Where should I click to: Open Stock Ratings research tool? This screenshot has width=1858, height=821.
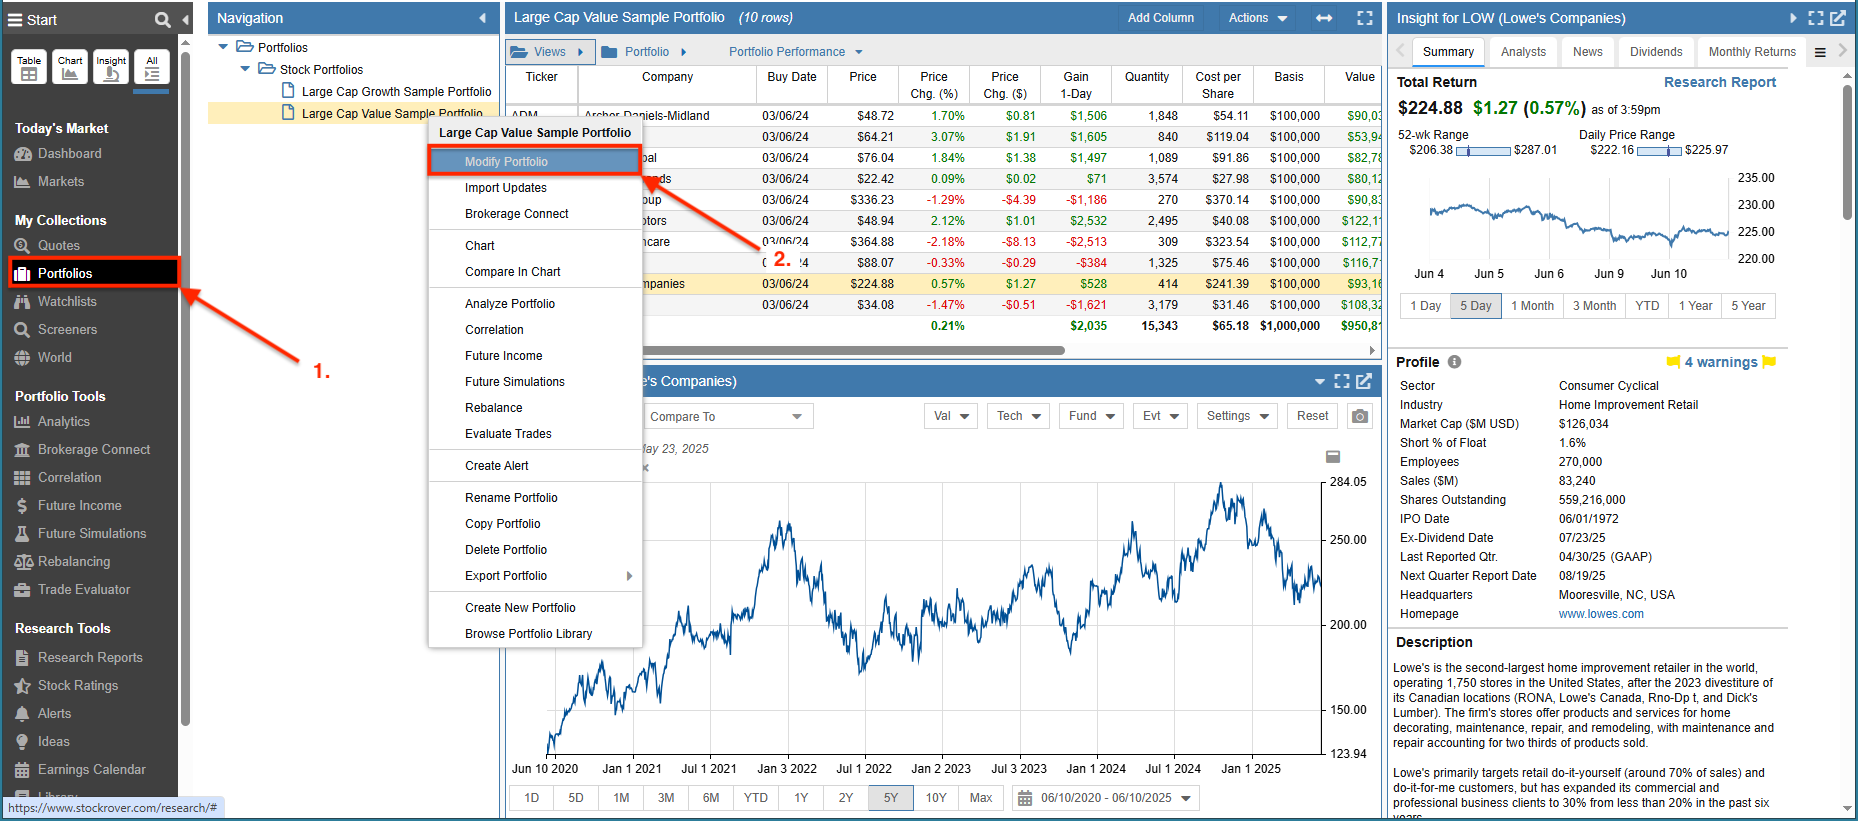[66, 686]
